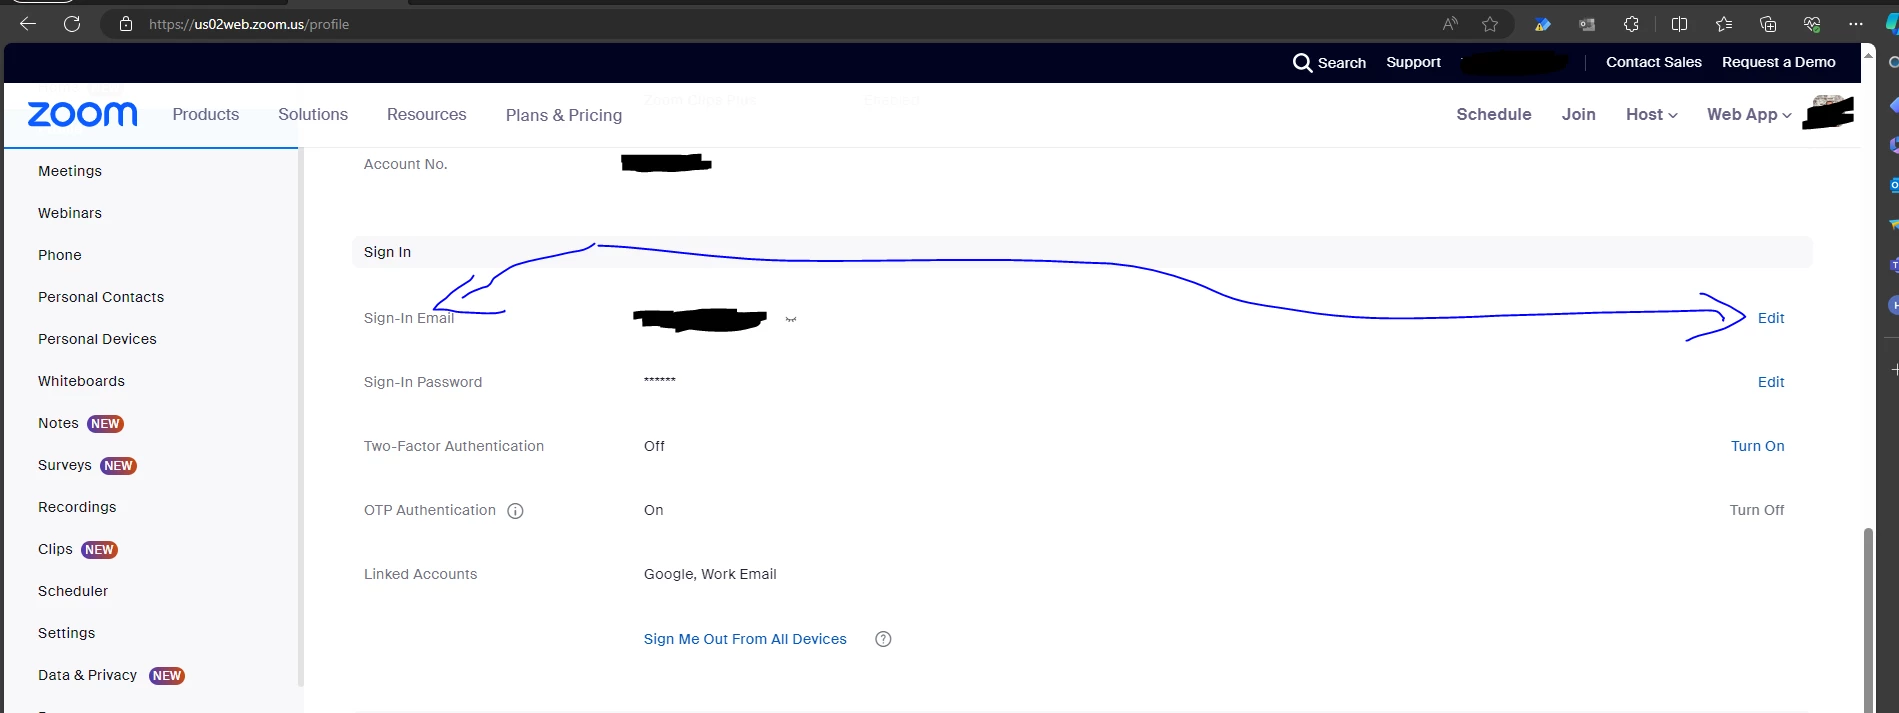
Task: Open the Favorites list icon
Action: [x=1724, y=24]
